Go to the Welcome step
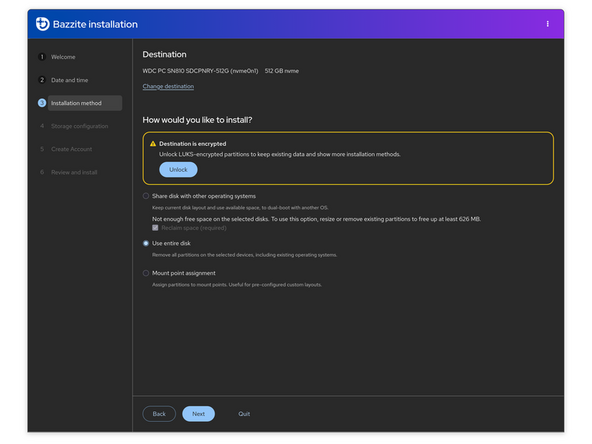Viewport: 592px width, 444px height. click(63, 57)
